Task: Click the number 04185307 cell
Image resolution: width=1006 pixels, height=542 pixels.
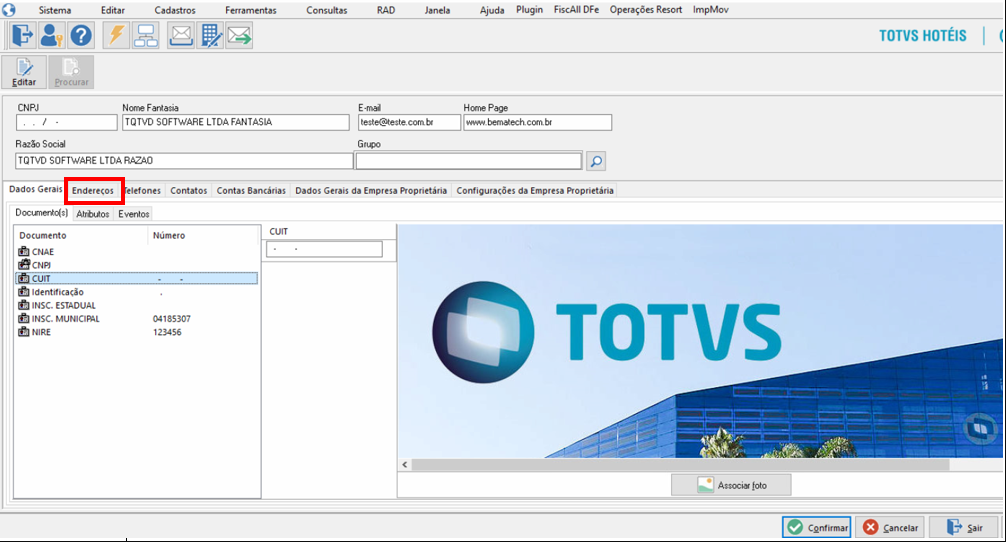Action: pos(171,319)
